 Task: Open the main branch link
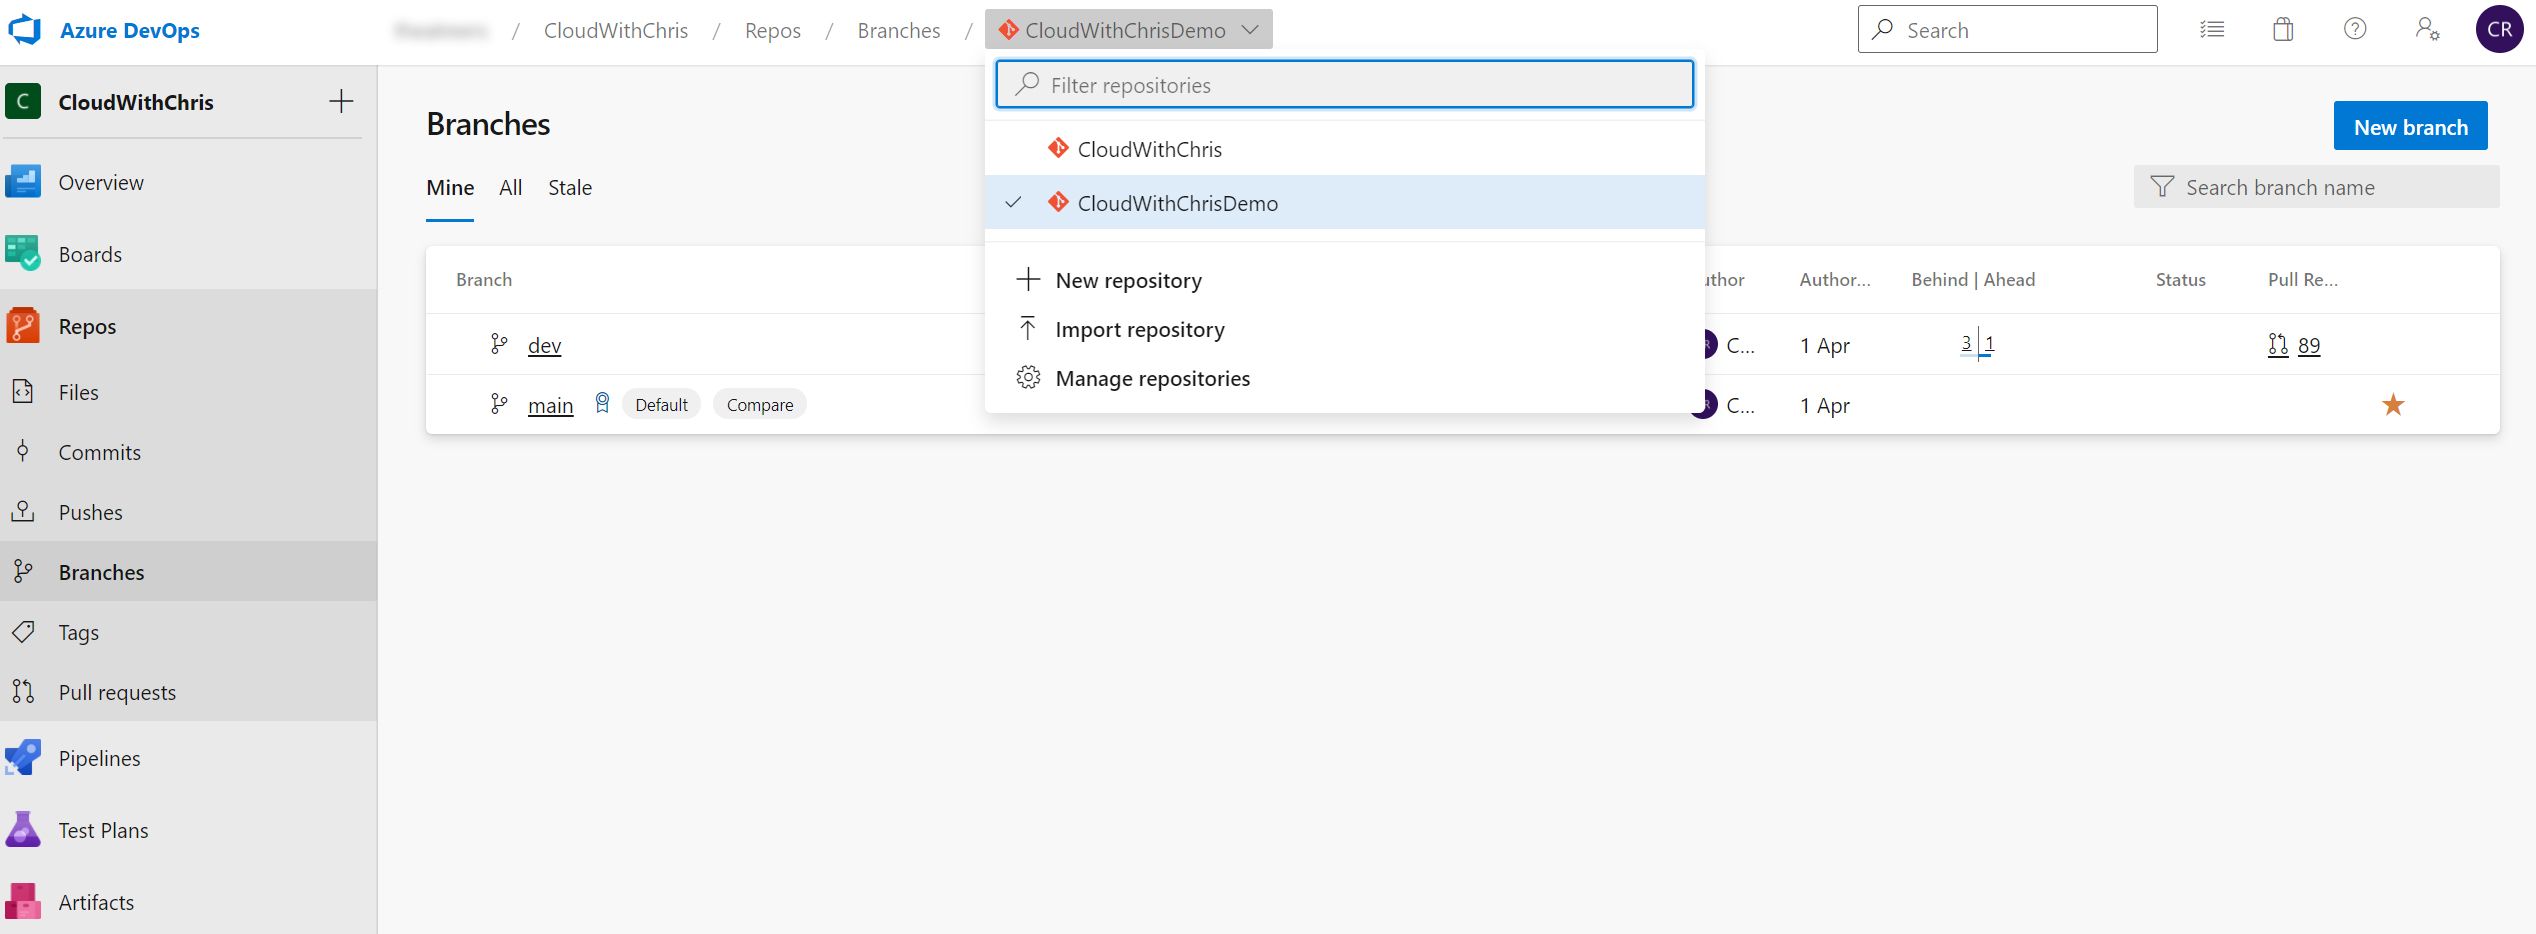point(550,405)
